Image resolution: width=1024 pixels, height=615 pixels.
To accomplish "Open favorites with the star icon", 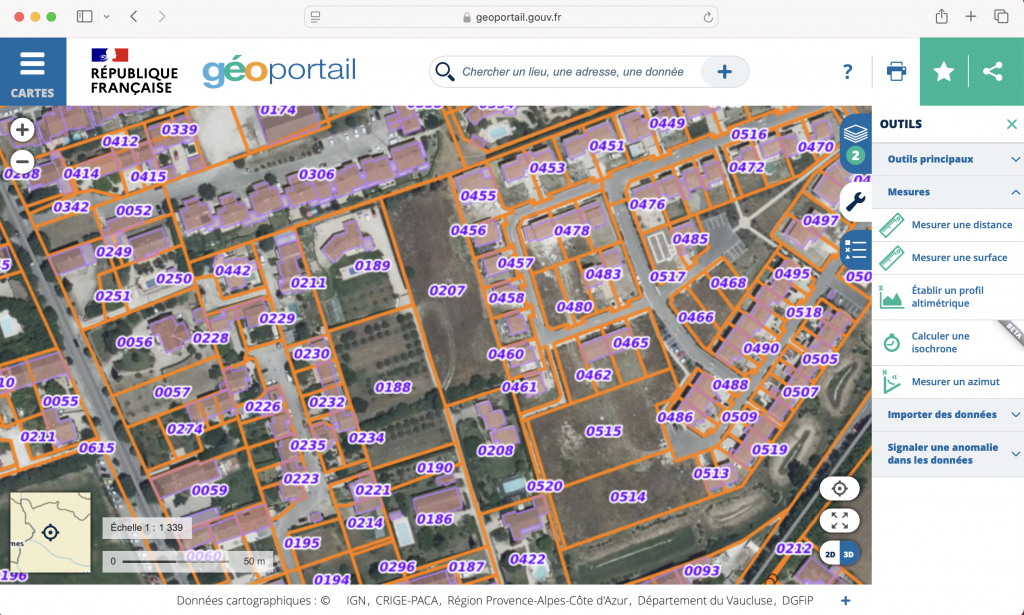I will (944, 71).
